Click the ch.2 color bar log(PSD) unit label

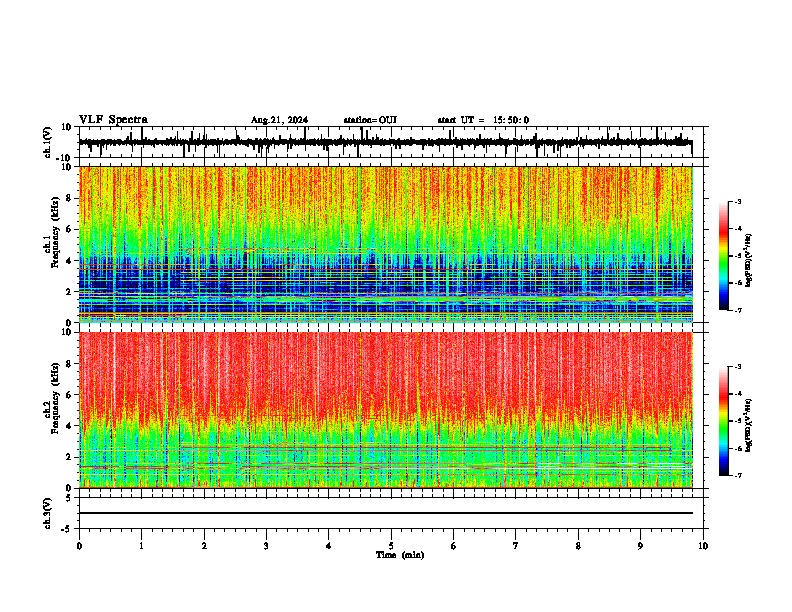749,425
